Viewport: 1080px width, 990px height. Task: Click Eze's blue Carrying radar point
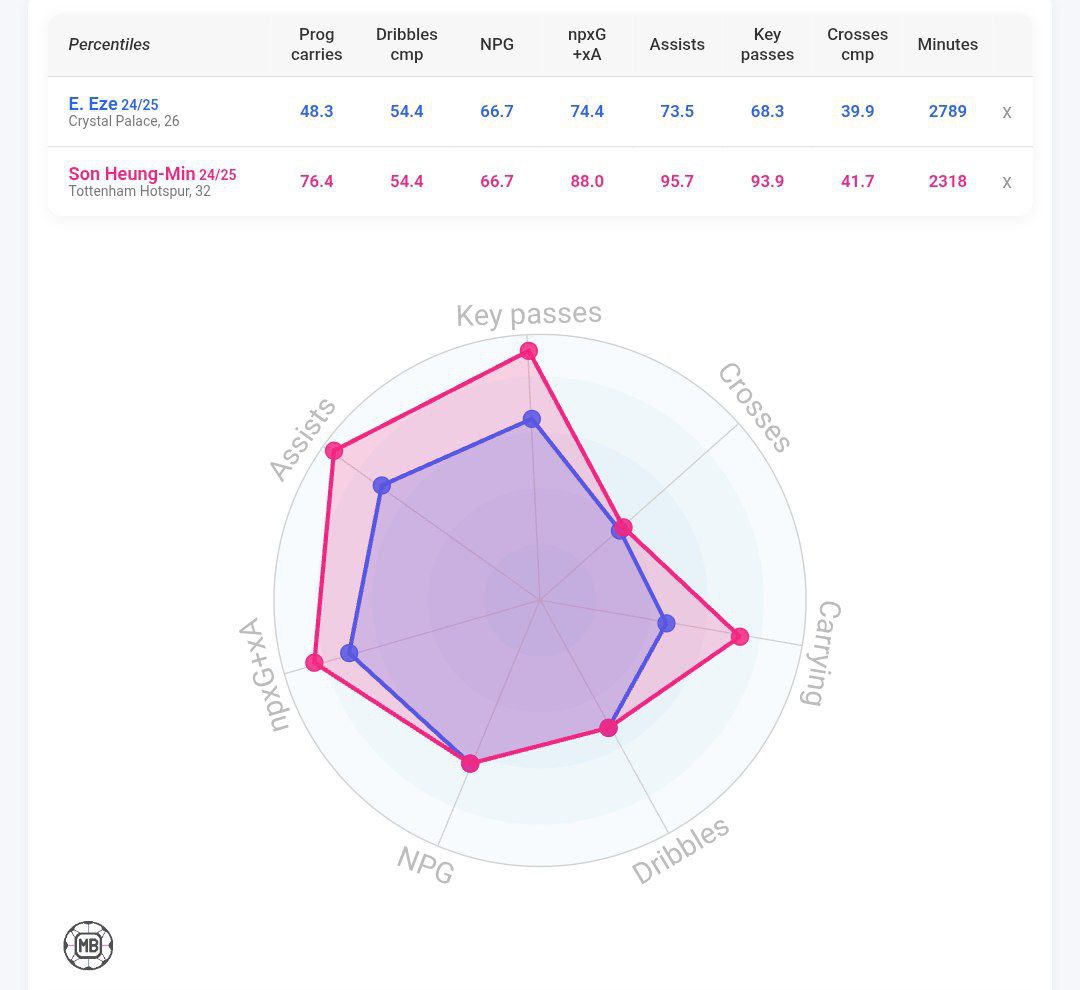(667, 623)
